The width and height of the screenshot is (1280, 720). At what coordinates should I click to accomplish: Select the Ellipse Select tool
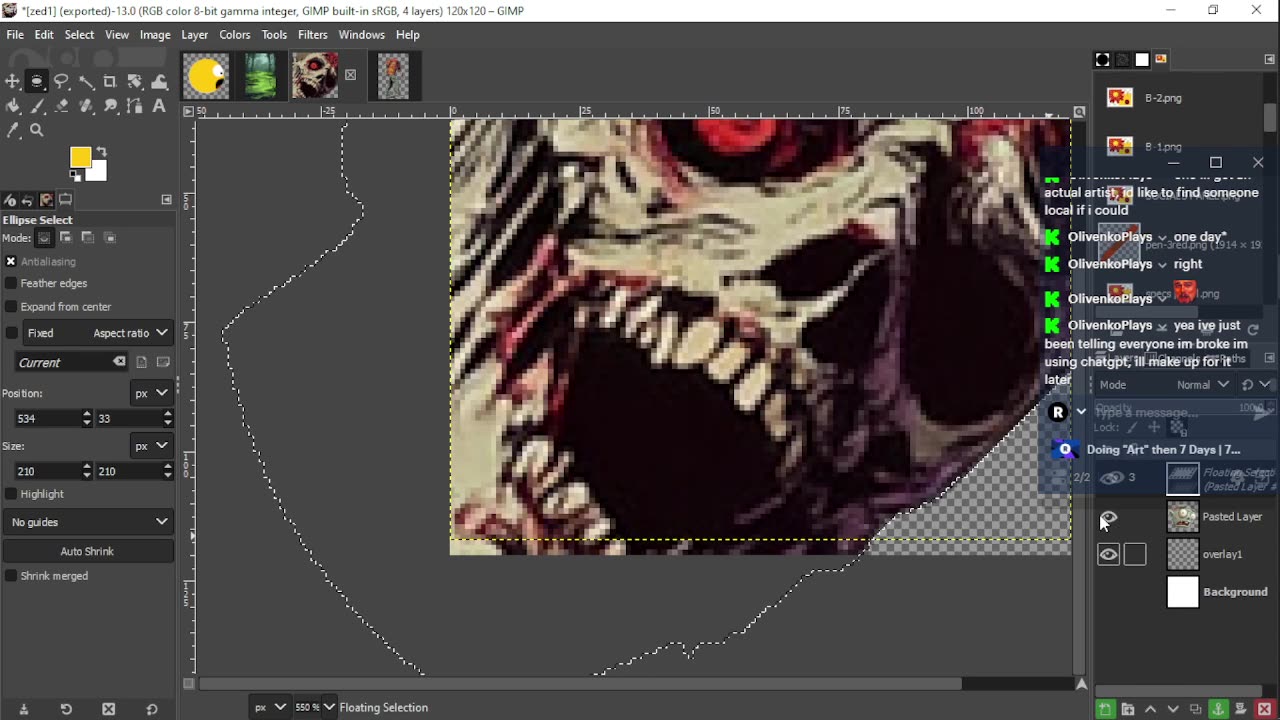click(37, 82)
